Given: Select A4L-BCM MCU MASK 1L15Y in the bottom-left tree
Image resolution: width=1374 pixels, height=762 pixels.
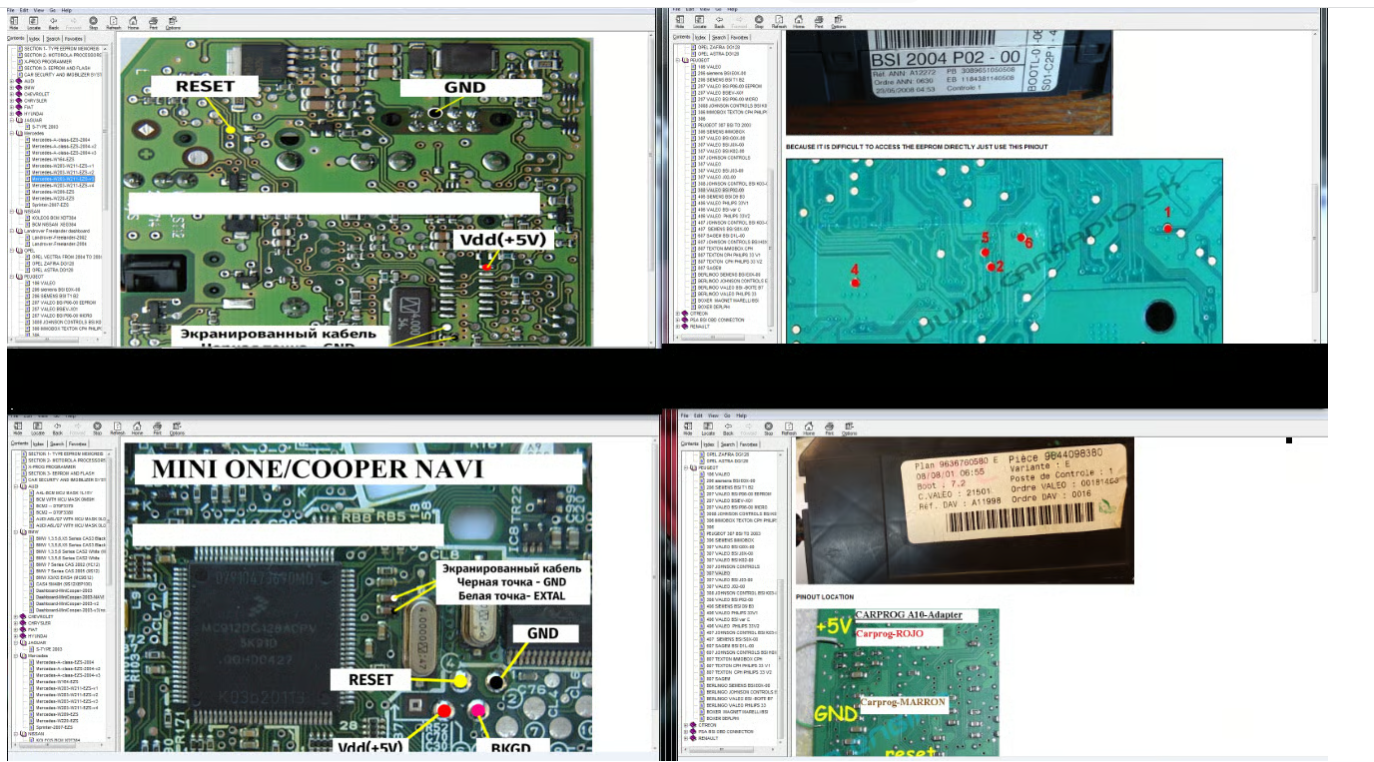Looking at the screenshot, I should (63, 493).
